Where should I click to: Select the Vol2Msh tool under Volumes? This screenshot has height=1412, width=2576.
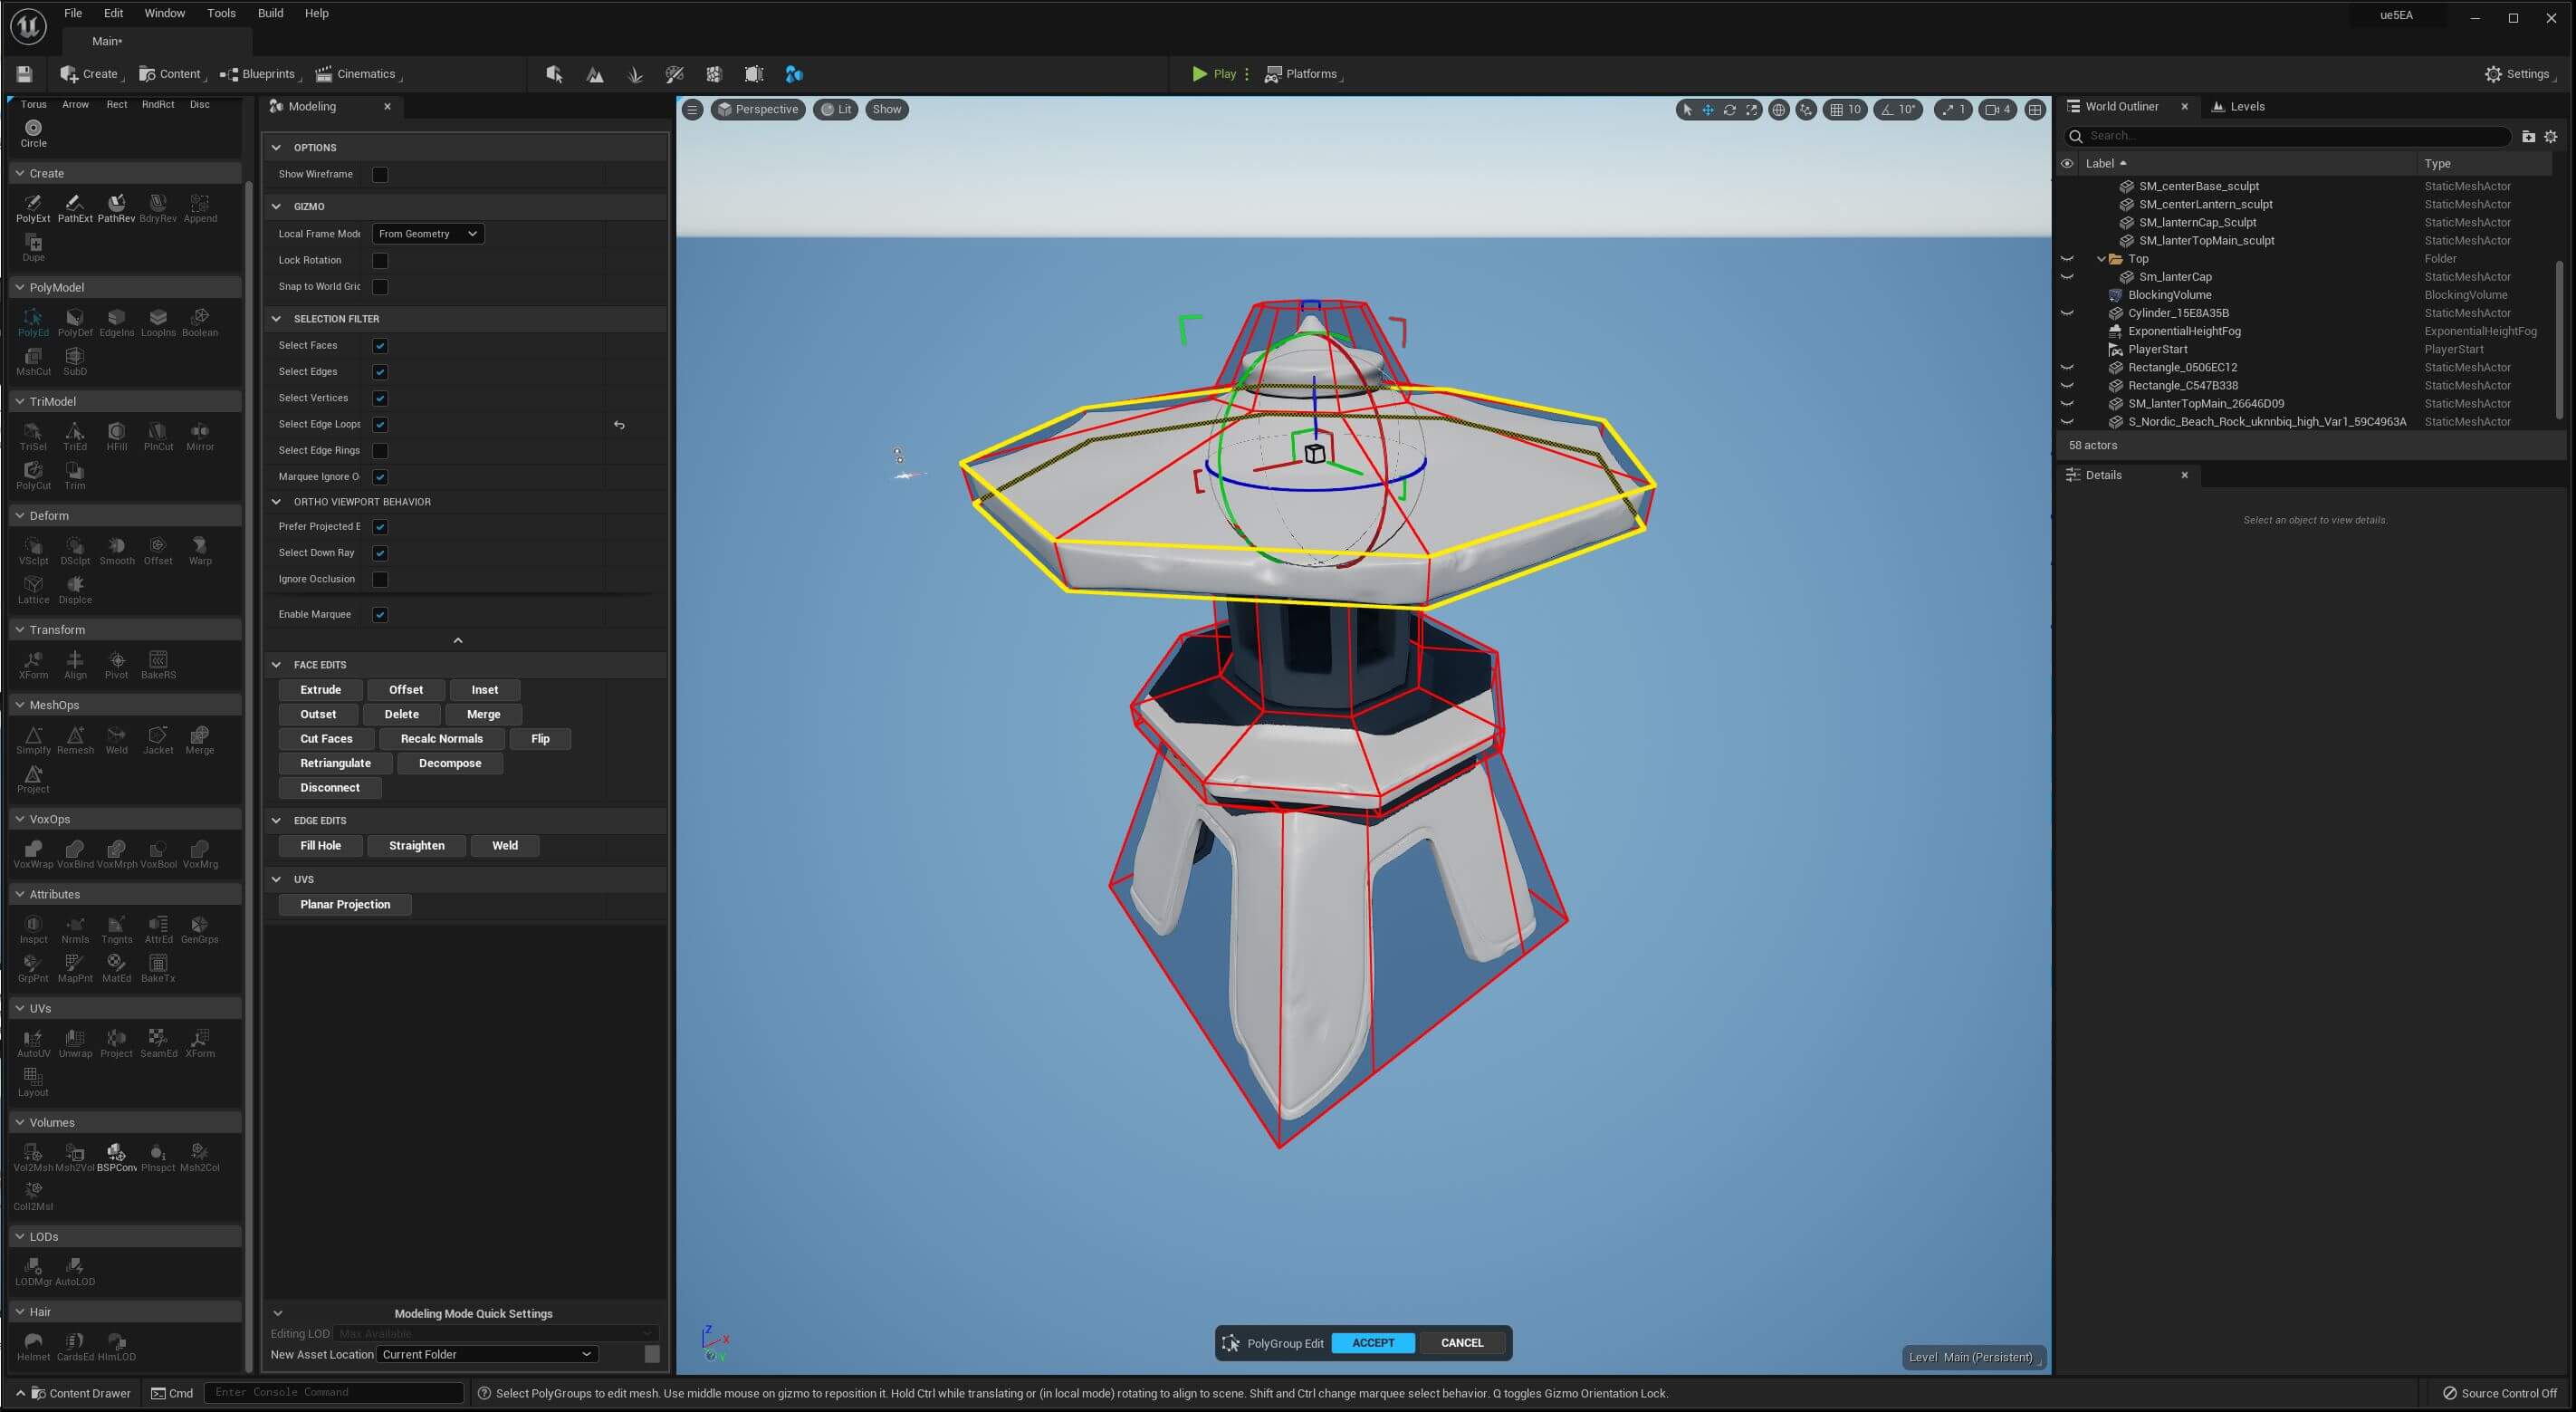coord(33,1155)
